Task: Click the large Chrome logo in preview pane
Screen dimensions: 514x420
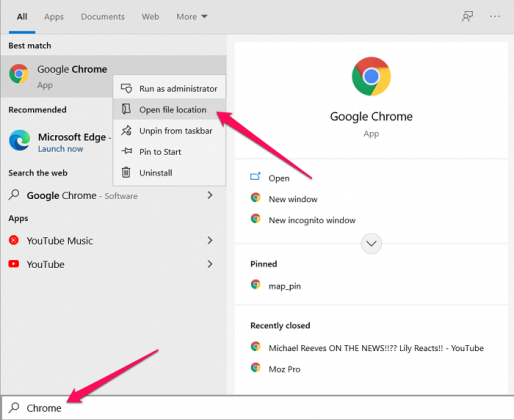Action: click(x=371, y=76)
